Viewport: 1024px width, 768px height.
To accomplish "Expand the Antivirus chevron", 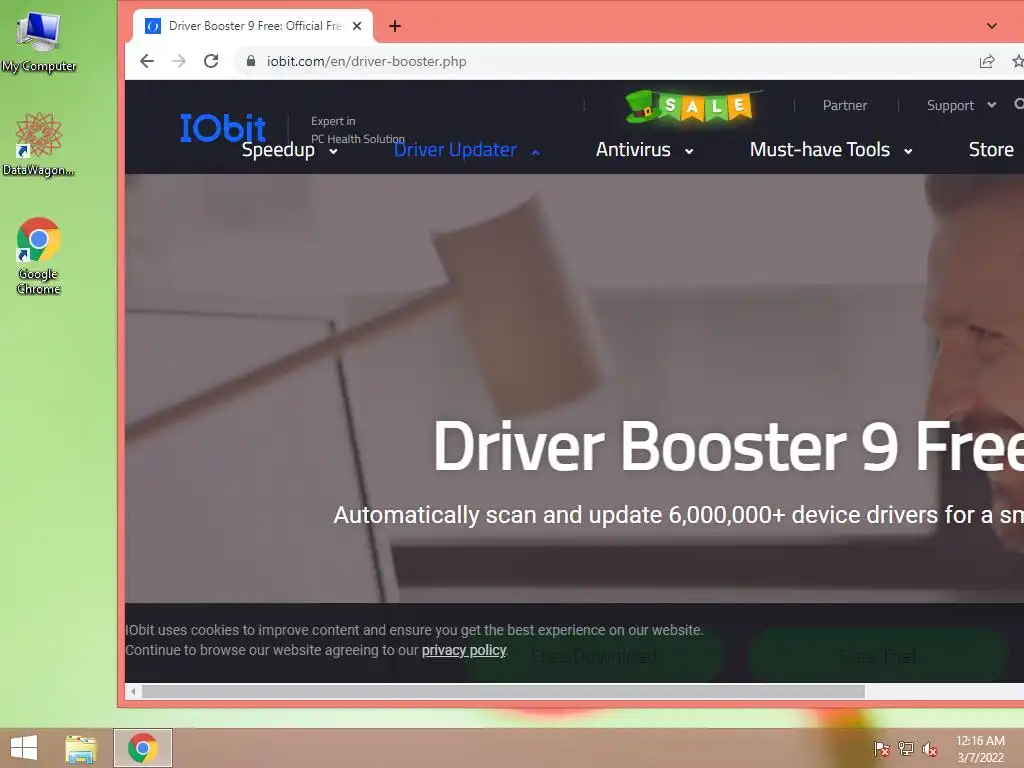I will pyautogui.click(x=689, y=152).
